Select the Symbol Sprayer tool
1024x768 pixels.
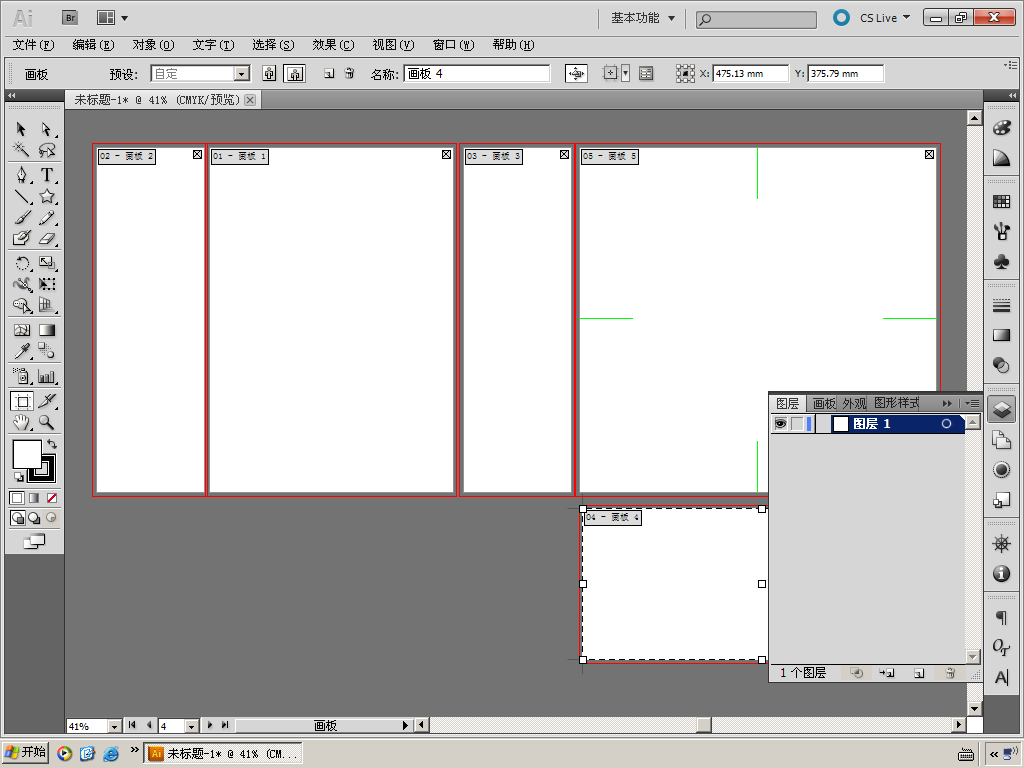(x=21, y=376)
